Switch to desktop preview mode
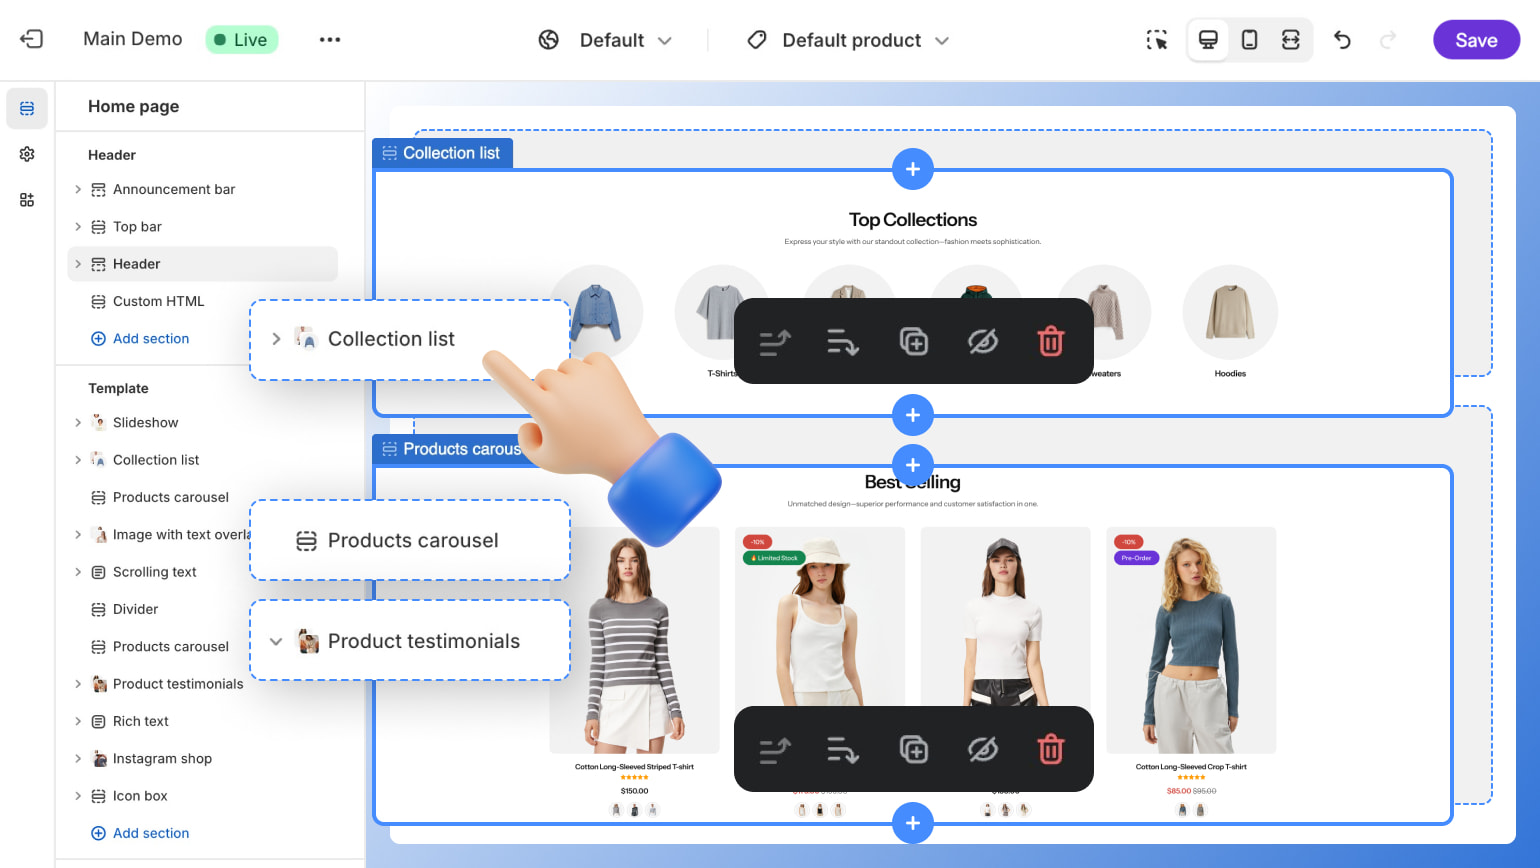 click(x=1208, y=40)
